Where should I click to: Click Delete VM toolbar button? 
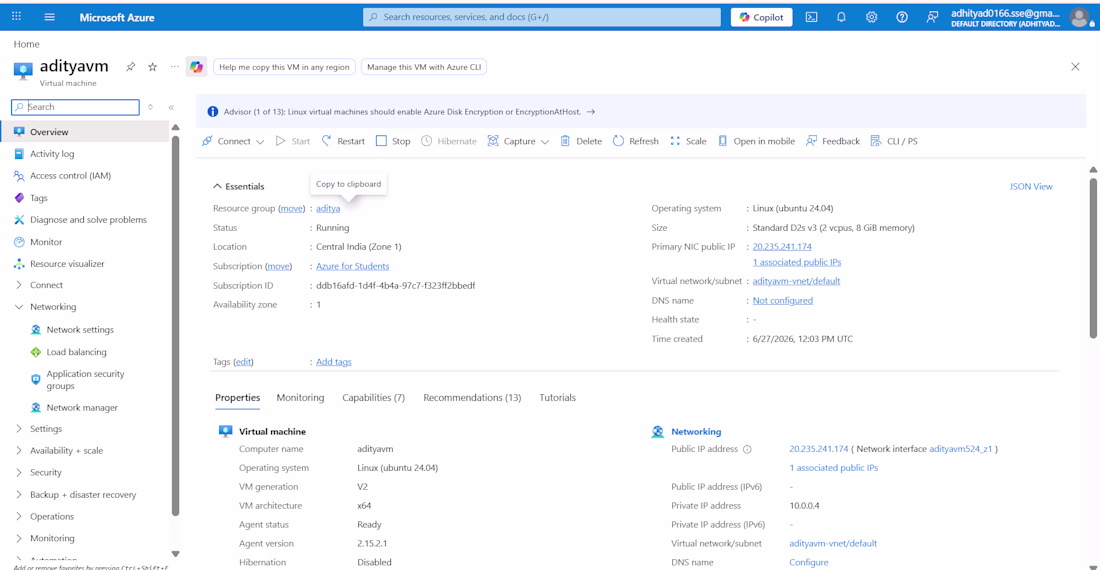581,141
